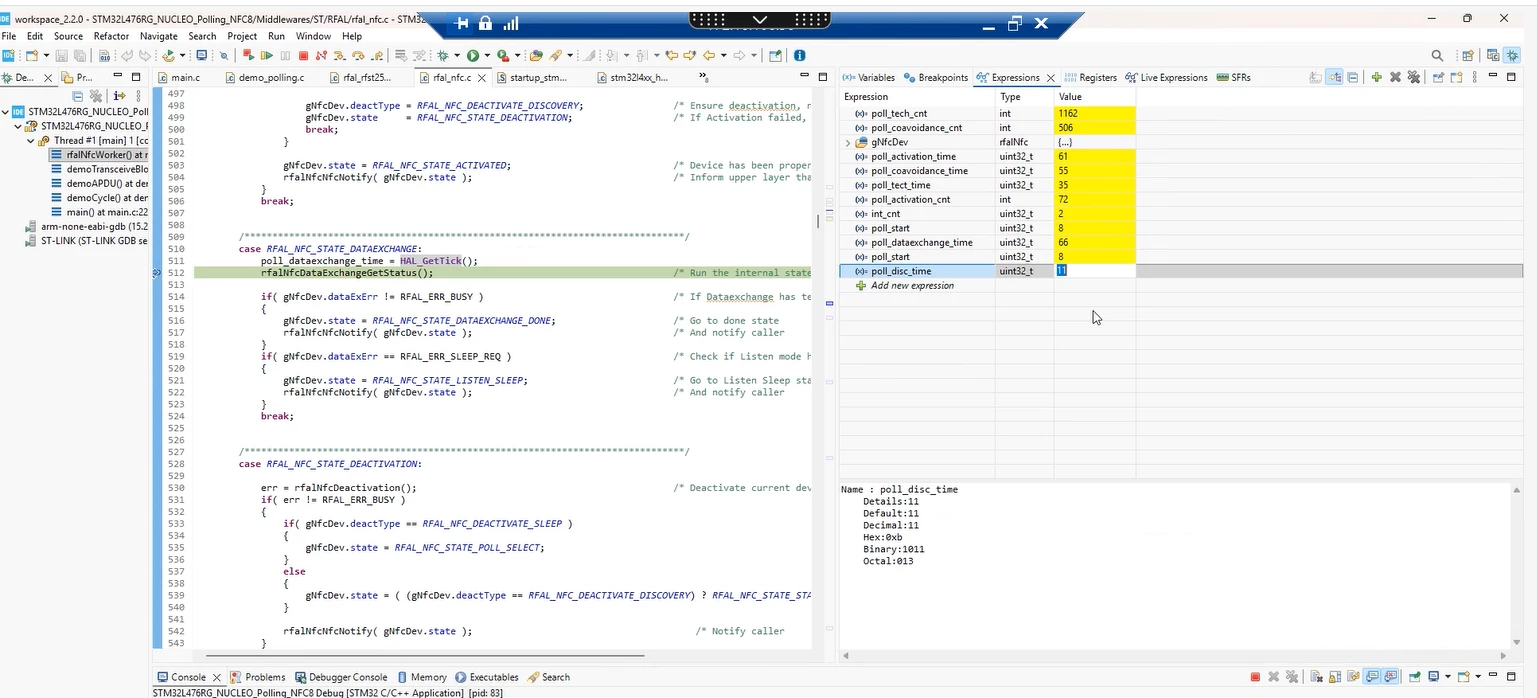
Task: Click Remove all terminated launches in Debug view
Action: pos(96,96)
